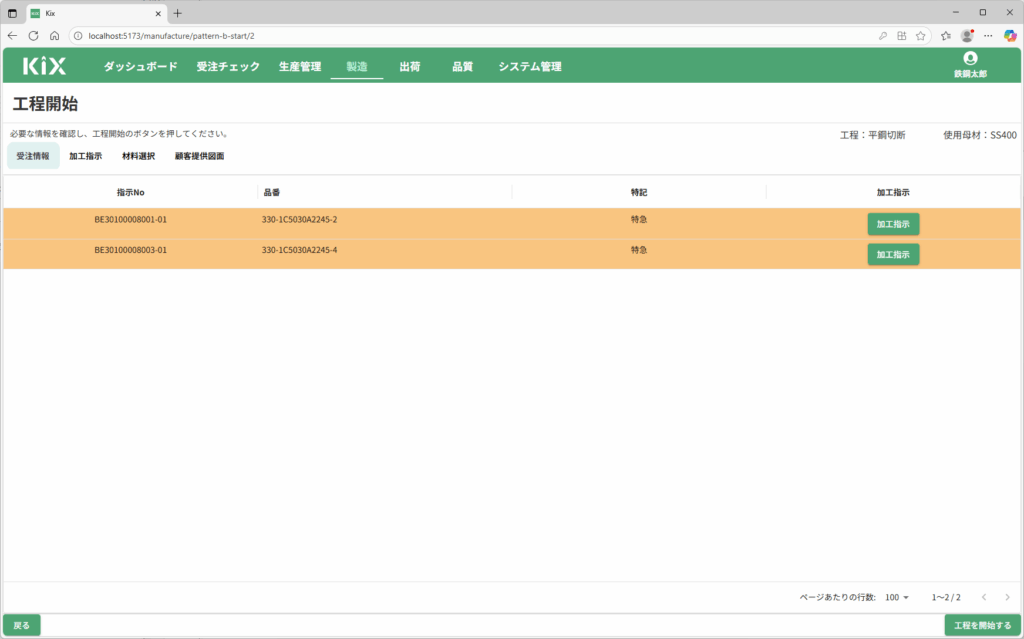
Task: Open a new browser tab
Action: [x=178, y=13]
